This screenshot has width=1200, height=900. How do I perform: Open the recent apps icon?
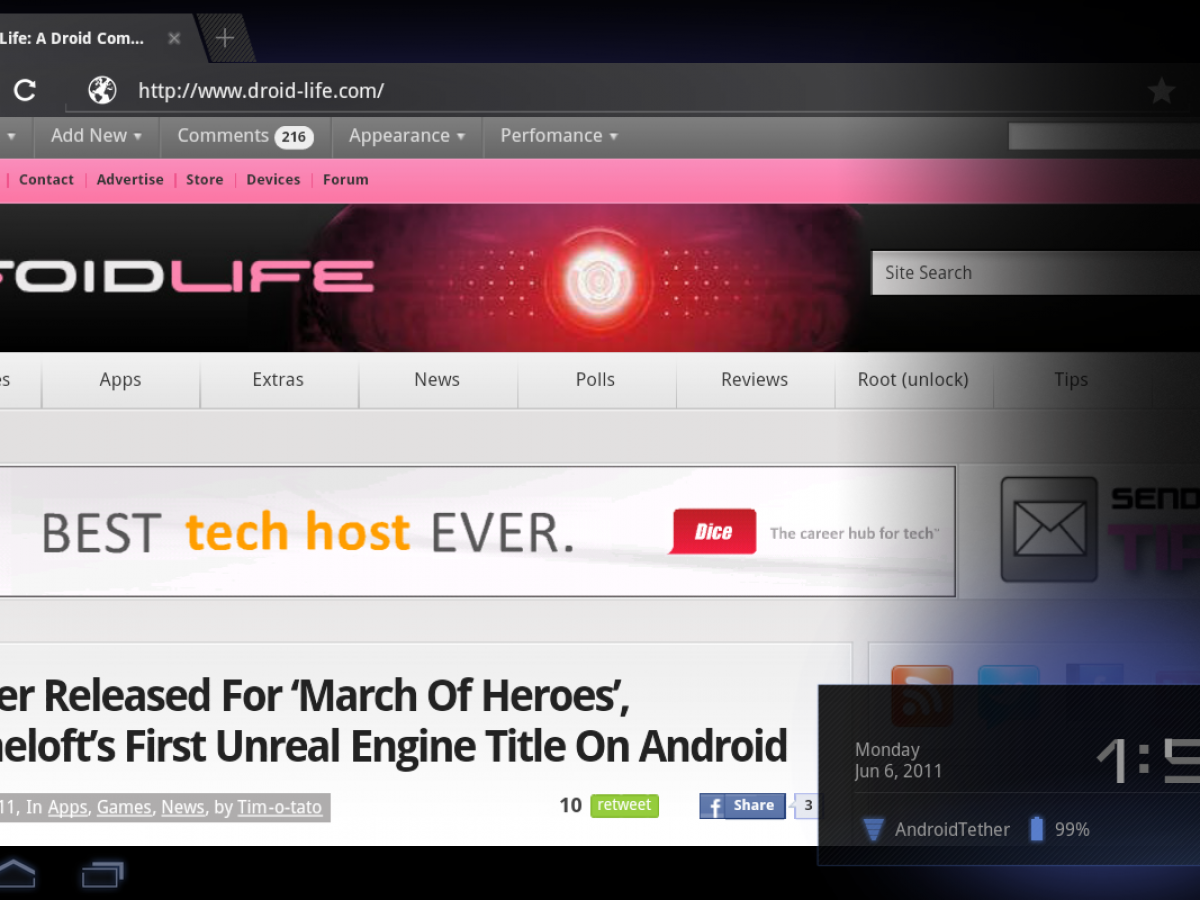tap(102, 875)
